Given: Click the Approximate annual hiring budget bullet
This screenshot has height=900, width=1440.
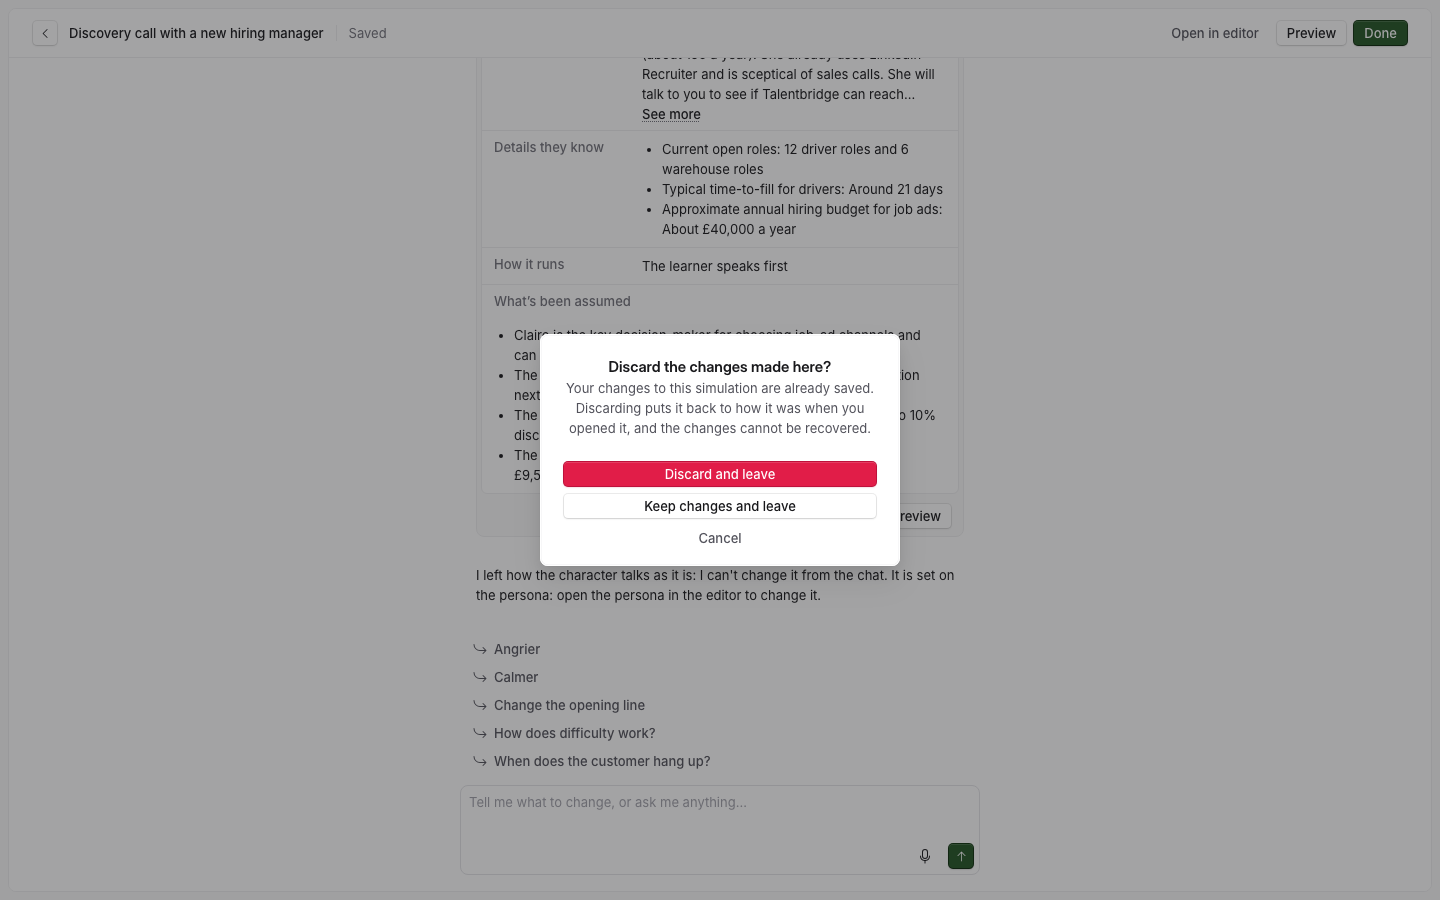Looking at the screenshot, I should (x=802, y=219).
